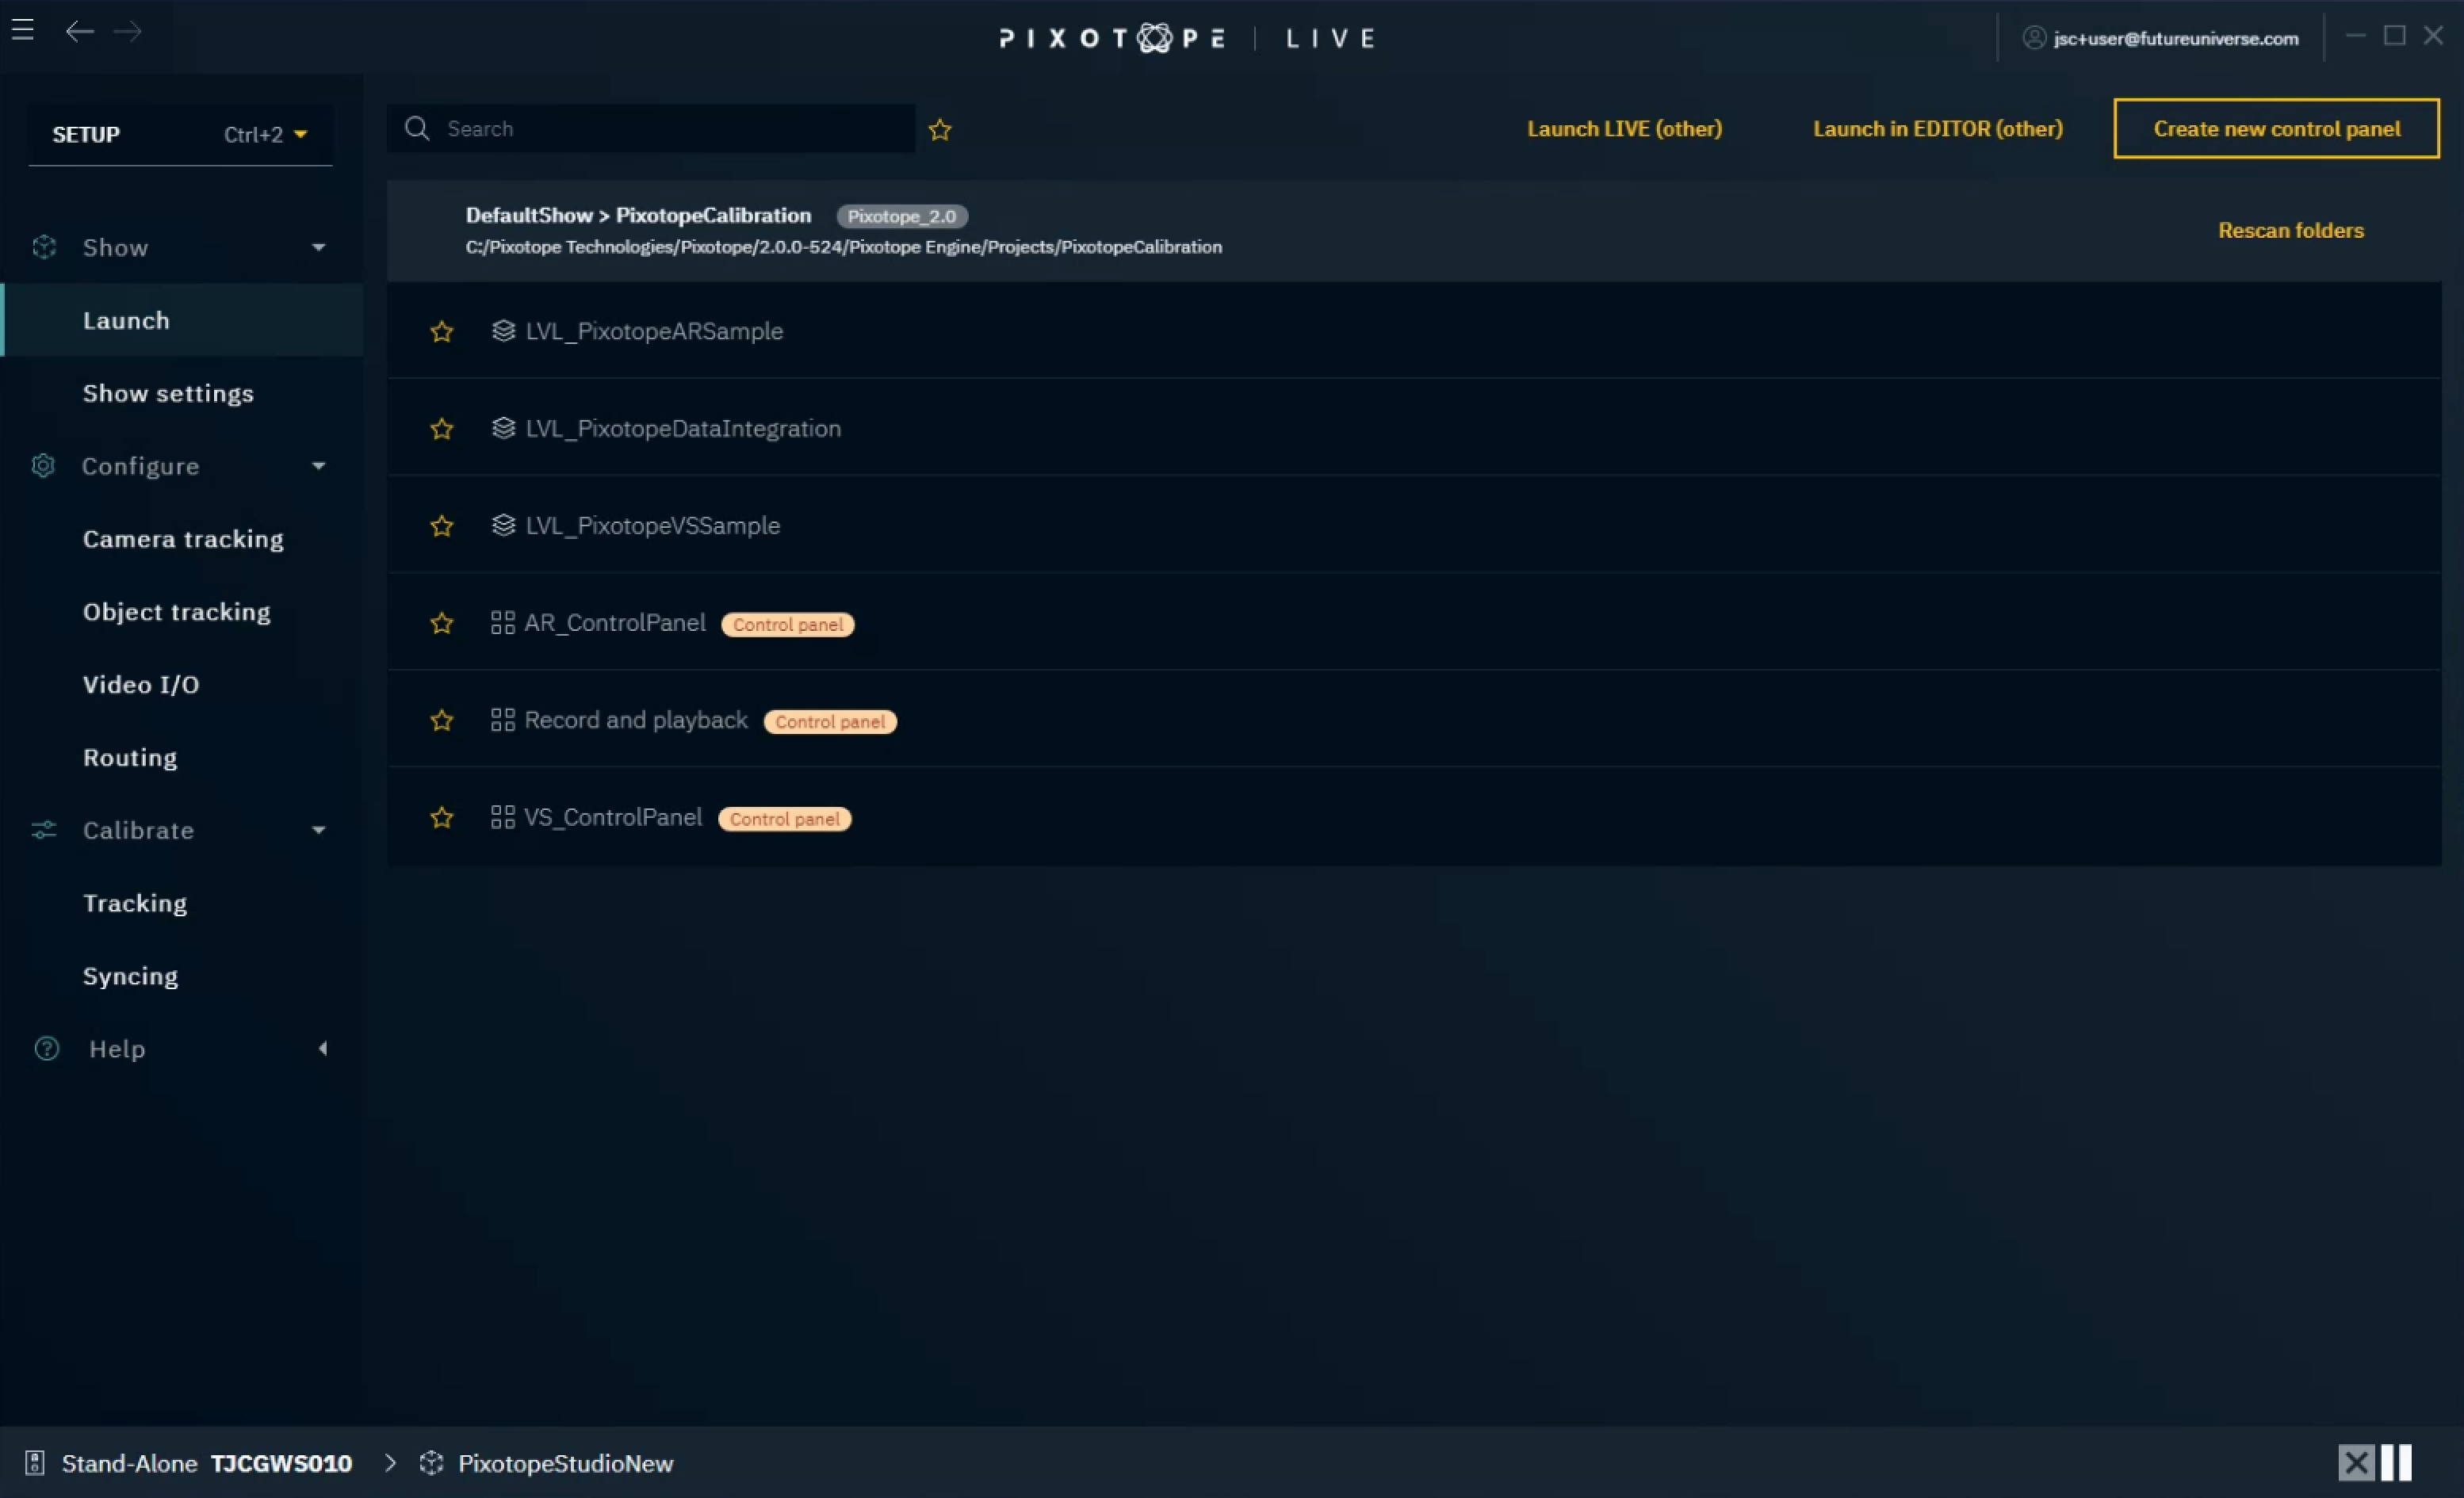Collapse the Configure section chevron

(318, 465)
